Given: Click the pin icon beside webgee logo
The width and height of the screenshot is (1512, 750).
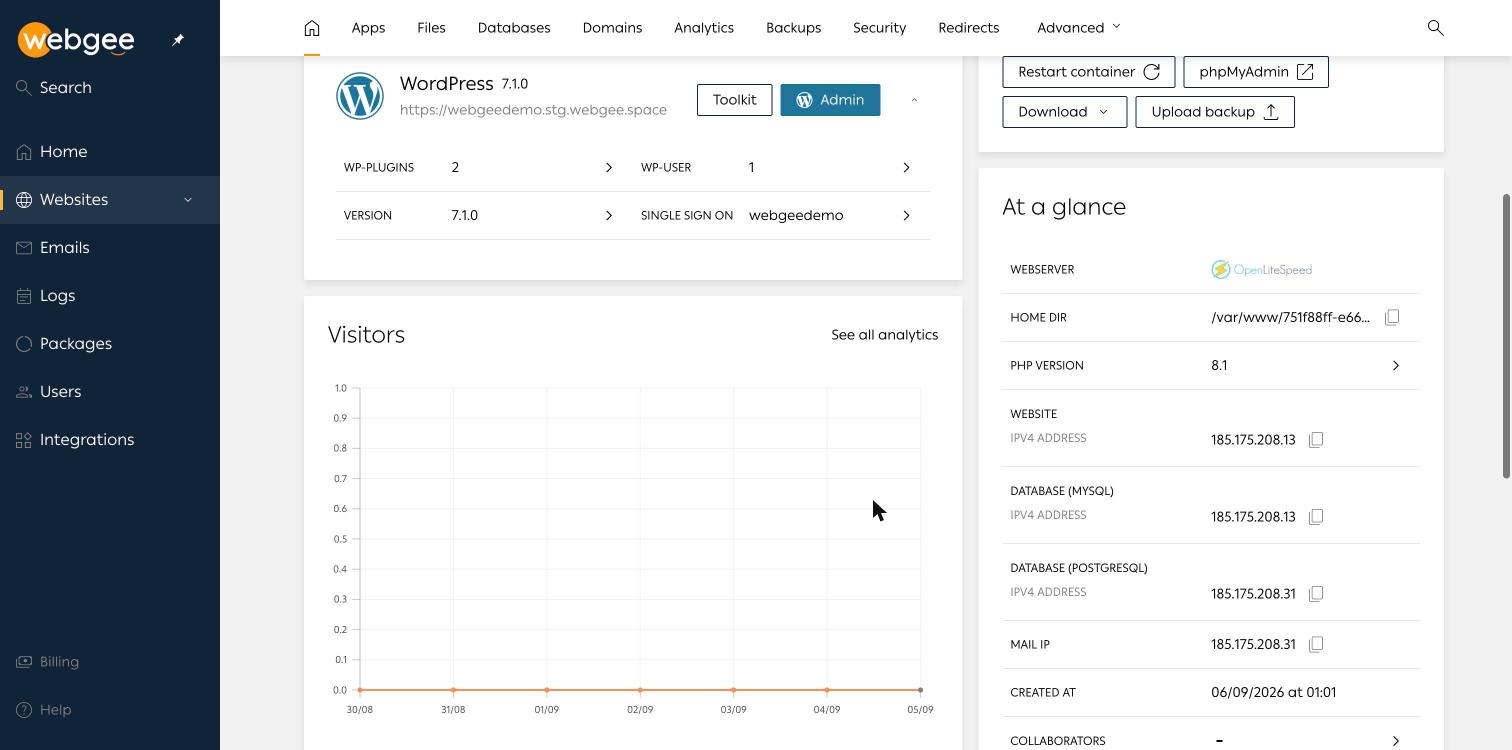Looking at the screenshot, I should tap(178, 40).
